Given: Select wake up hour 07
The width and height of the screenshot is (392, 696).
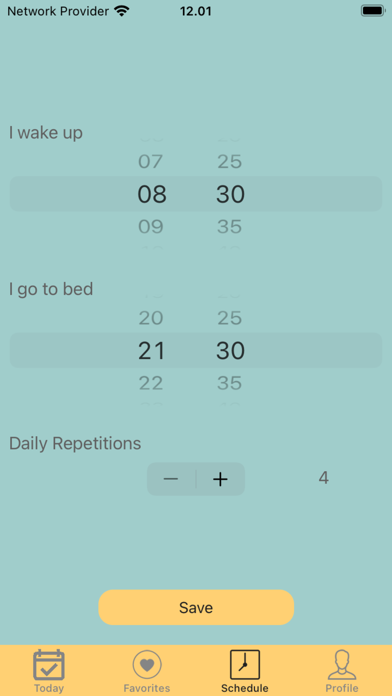Looking at the screenshot, I should pyautogui.click(x=150, y=162).
